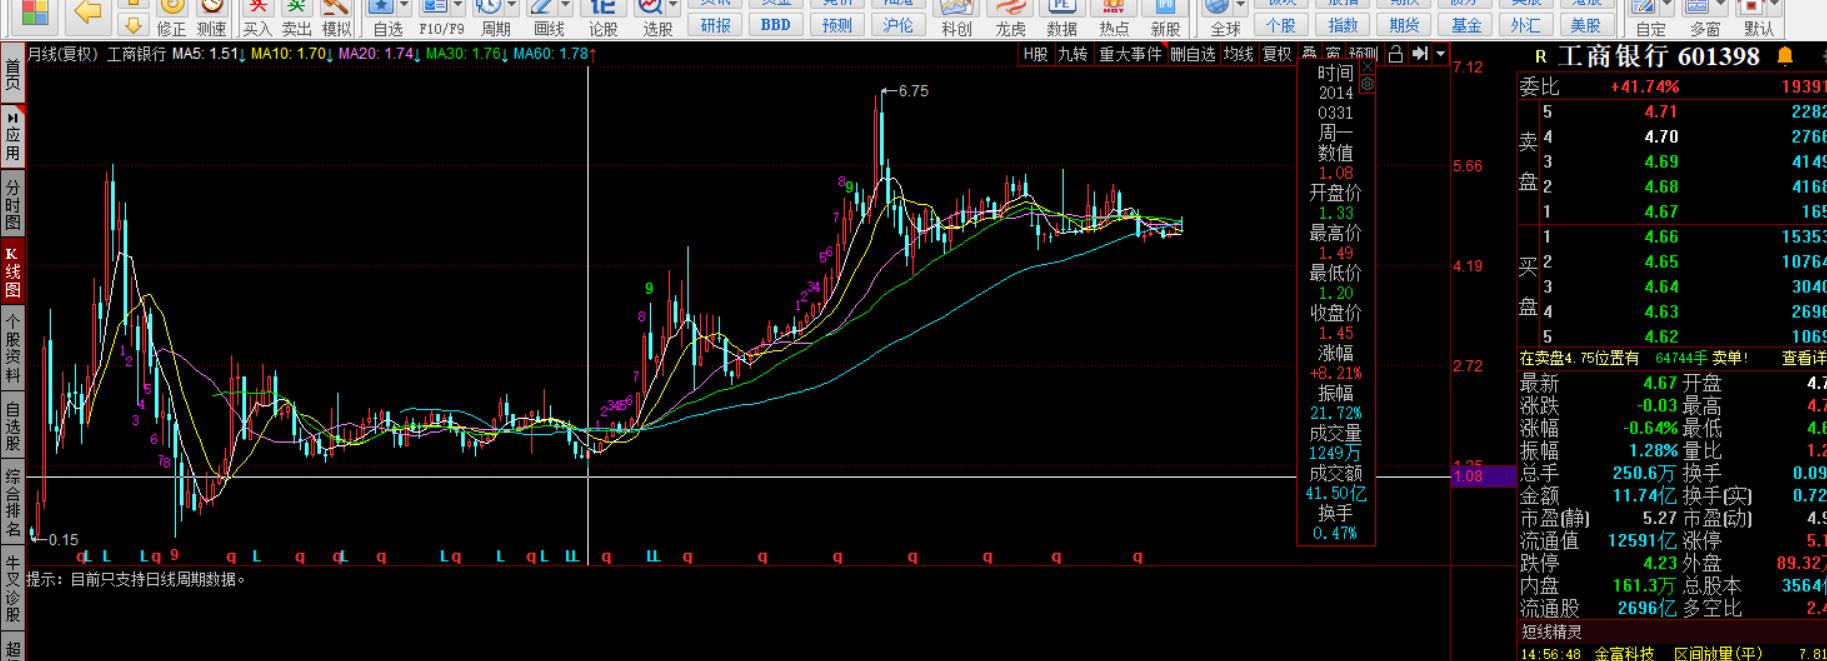Click the colorful squares logo icon
The width and height of the screenshot is (1827, 661).
point(34,12)
